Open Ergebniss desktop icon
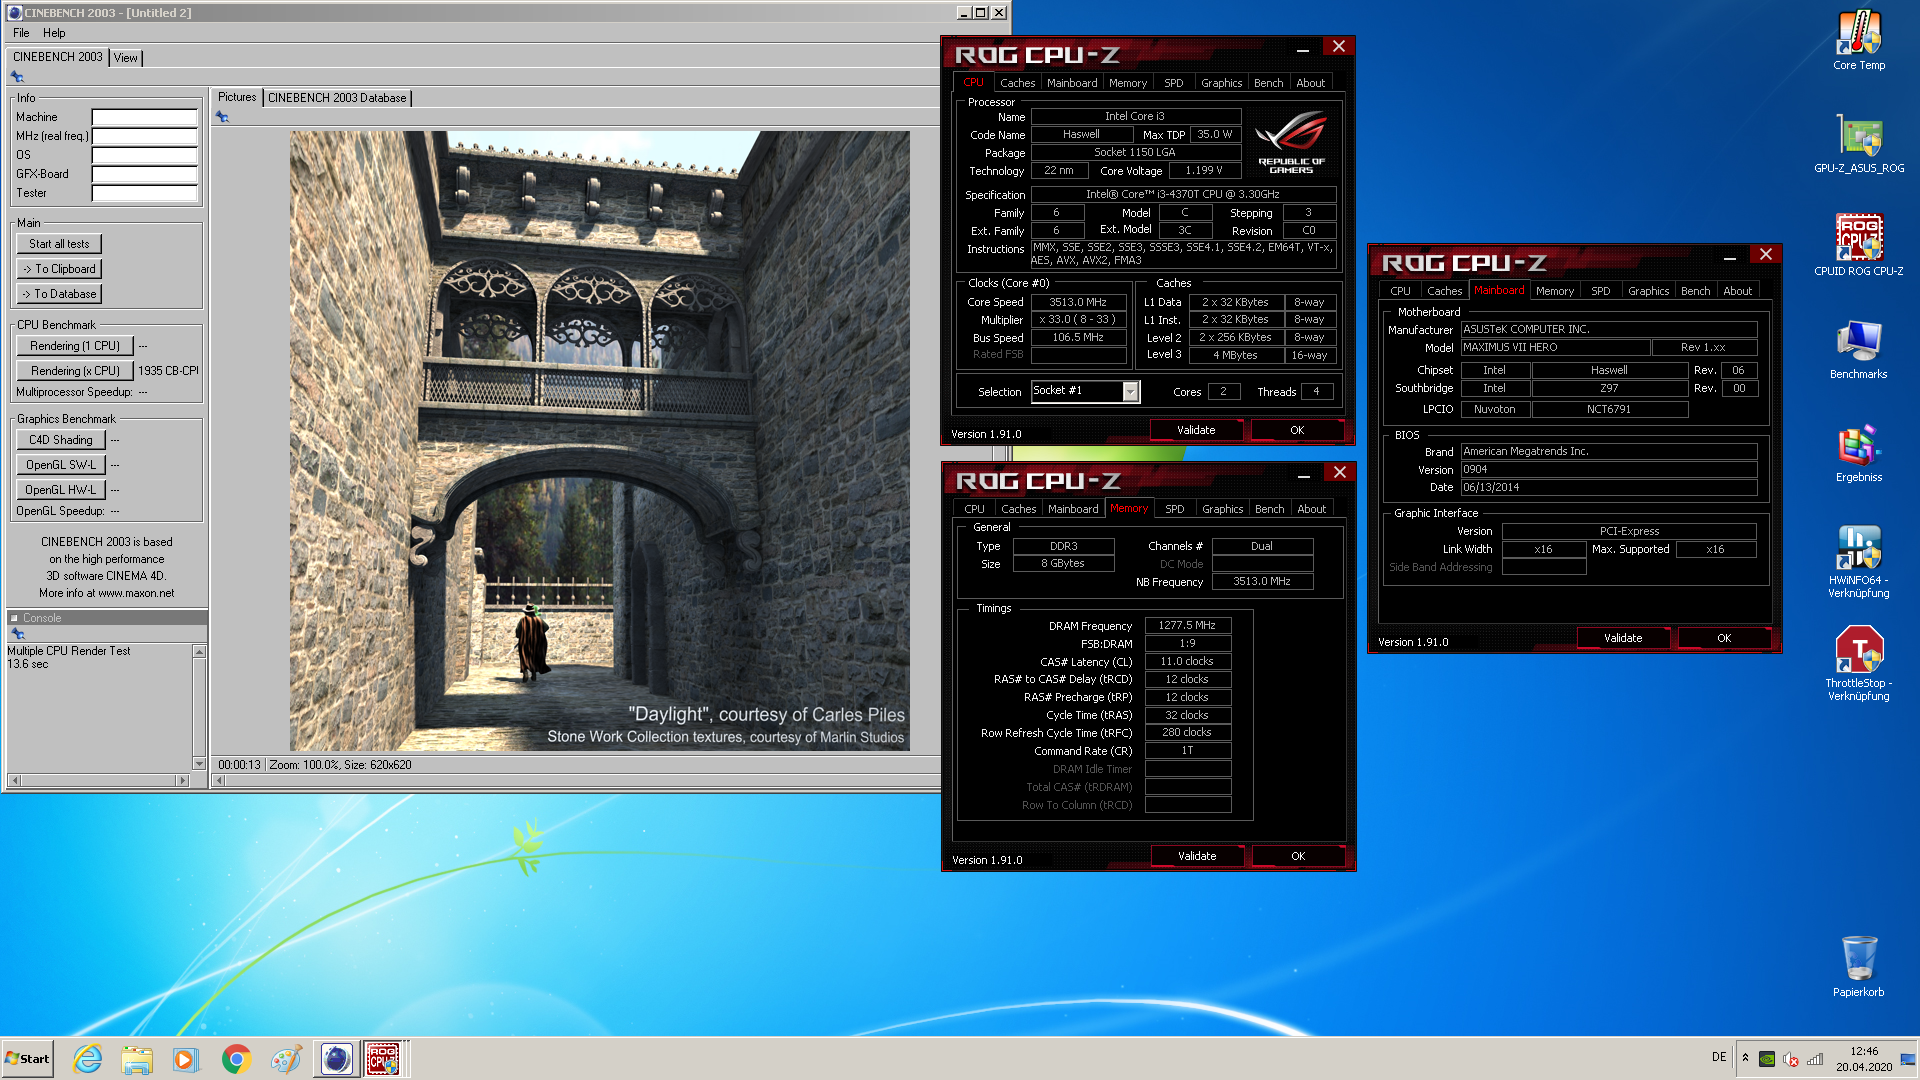Image resolution: width=1920 pixels, height=1080 pixels. (x=1858, y=452)
